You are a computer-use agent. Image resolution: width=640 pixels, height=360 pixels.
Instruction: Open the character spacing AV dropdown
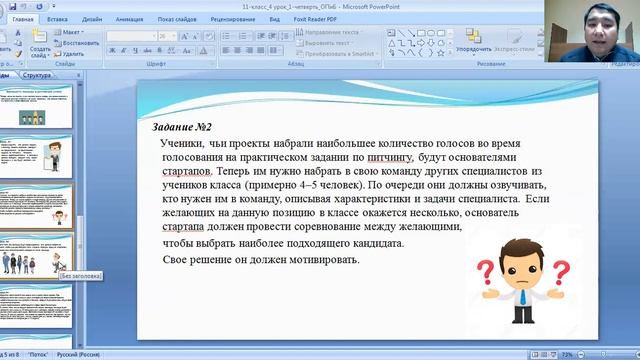(172, 51)
